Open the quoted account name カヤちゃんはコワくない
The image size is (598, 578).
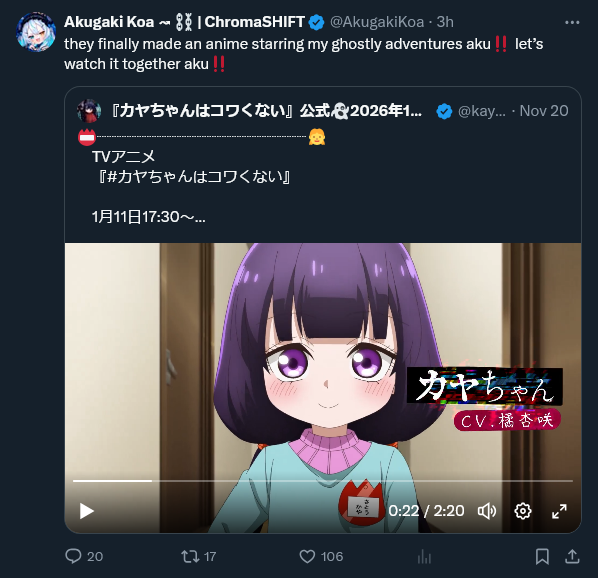266,111
